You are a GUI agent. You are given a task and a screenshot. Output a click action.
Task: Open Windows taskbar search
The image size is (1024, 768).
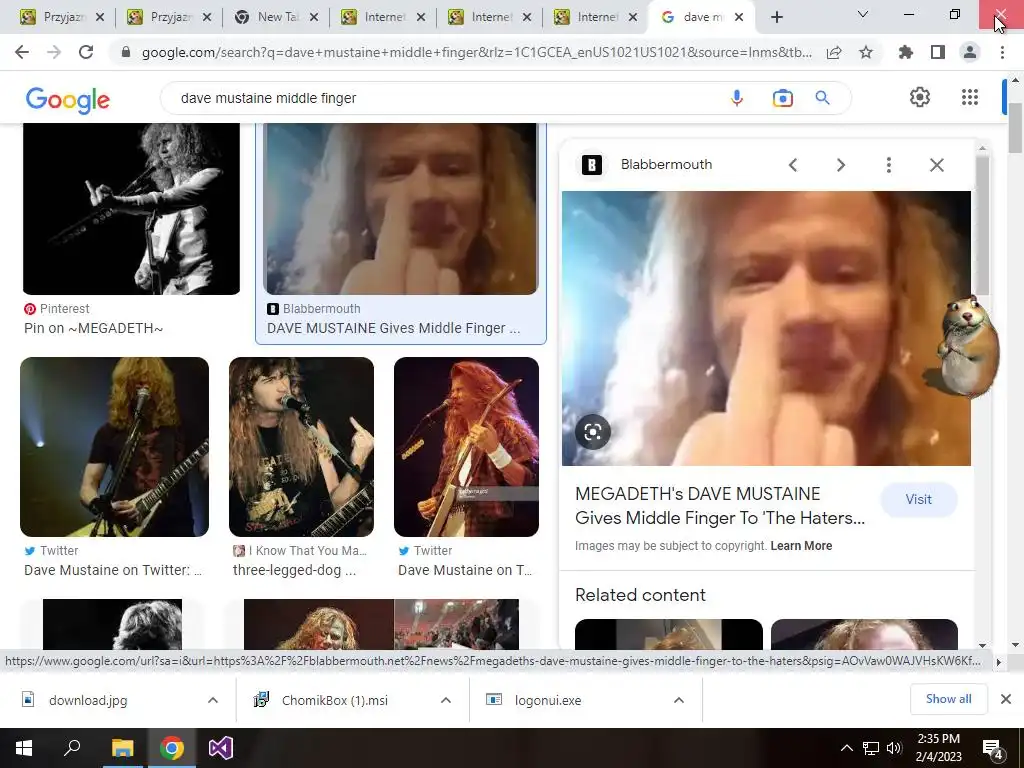[x=72, y=748]
